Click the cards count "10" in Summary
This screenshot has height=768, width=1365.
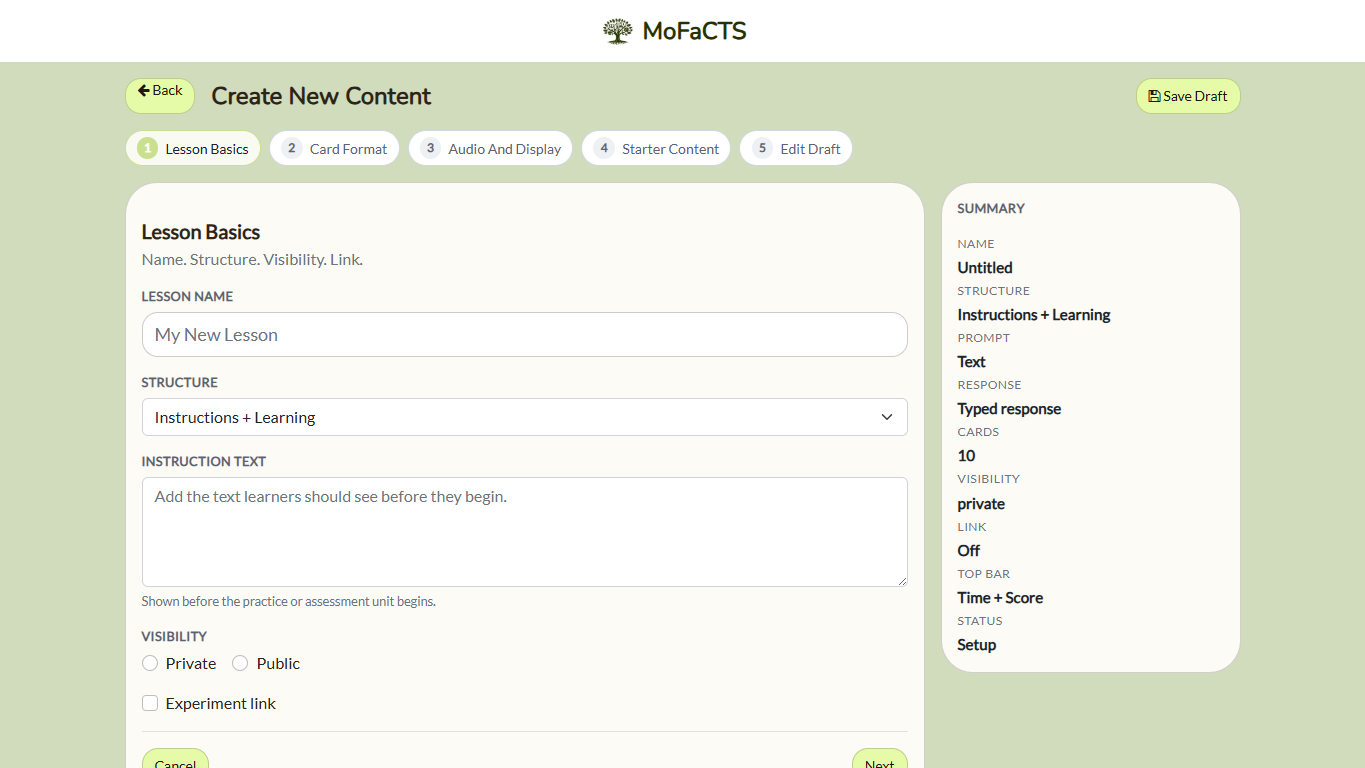[x=966, y=456]
